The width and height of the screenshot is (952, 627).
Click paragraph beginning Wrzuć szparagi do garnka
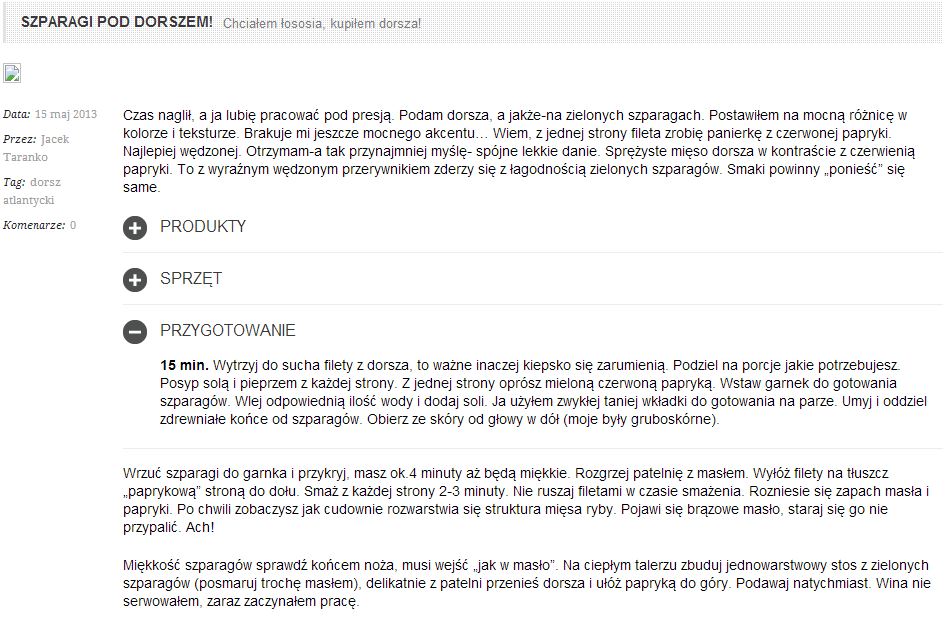pyautogui.click(x=526, y=500)
